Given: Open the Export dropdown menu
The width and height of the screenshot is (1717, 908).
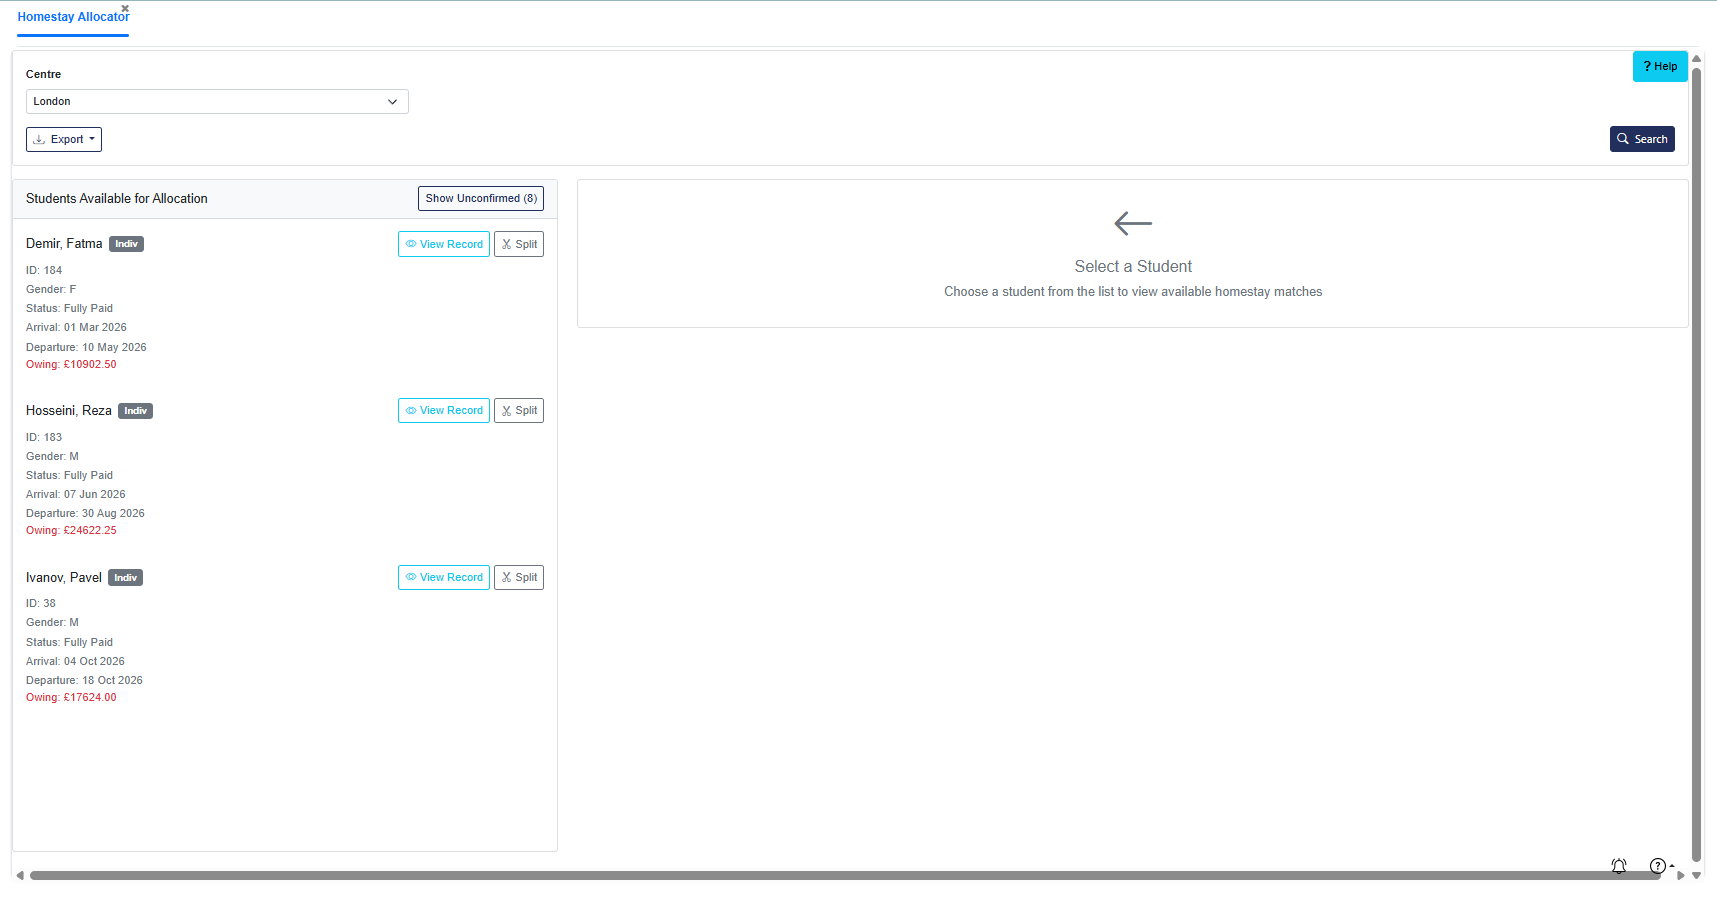Looking at the screenshot, I should [x=64, y=139].
